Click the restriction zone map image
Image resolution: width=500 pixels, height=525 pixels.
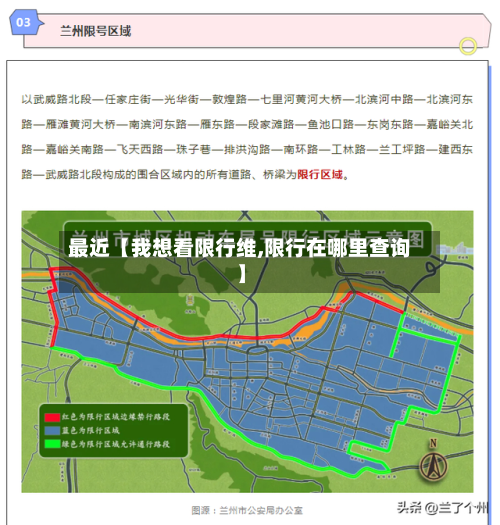[247, 352]
